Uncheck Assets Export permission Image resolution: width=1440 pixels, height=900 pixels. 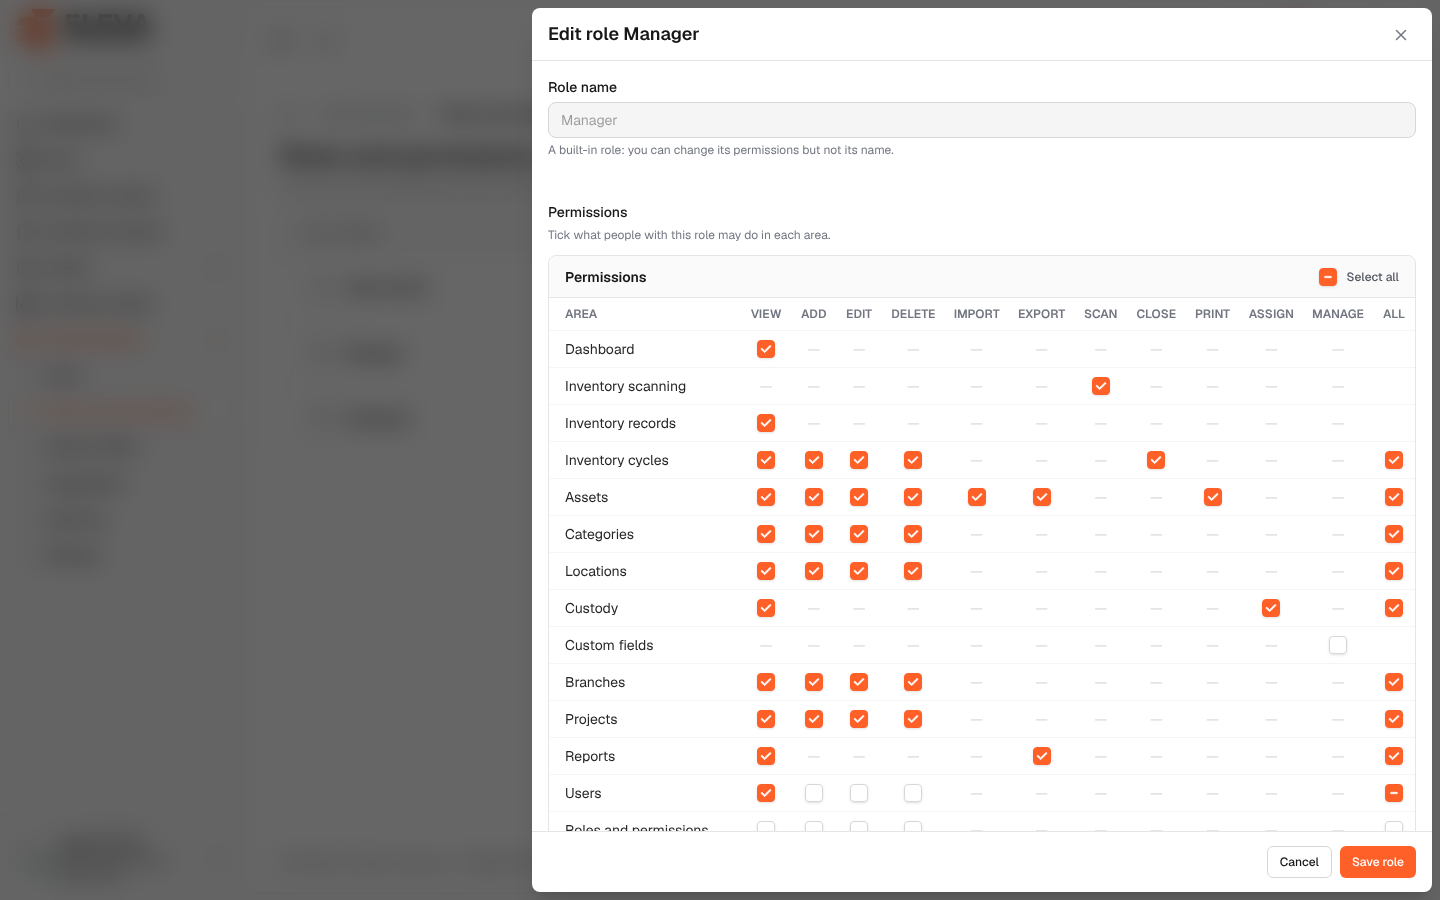point(1042,497)
